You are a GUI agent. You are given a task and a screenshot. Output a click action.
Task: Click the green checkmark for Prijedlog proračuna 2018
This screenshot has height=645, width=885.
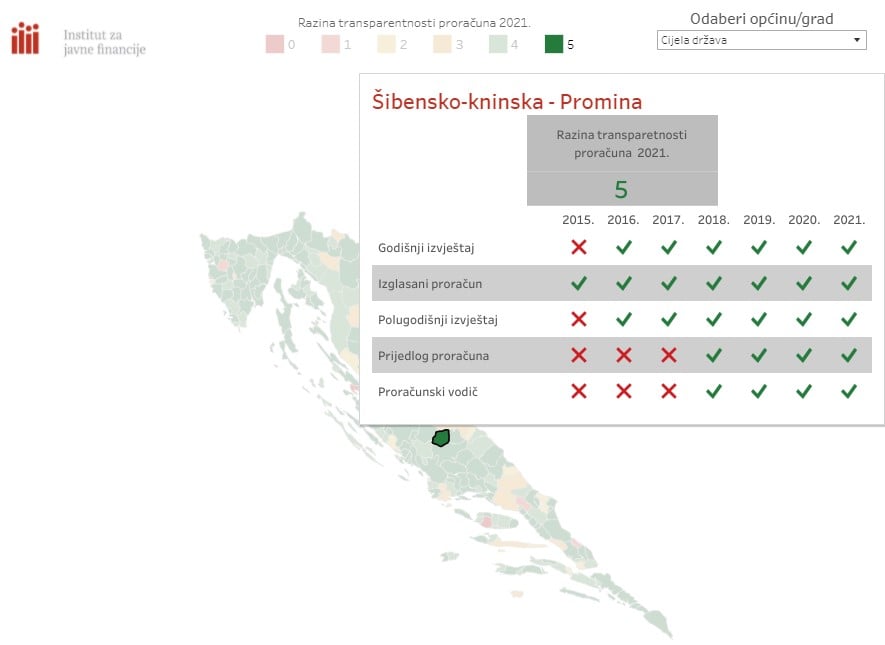click(x=714, y=356)
